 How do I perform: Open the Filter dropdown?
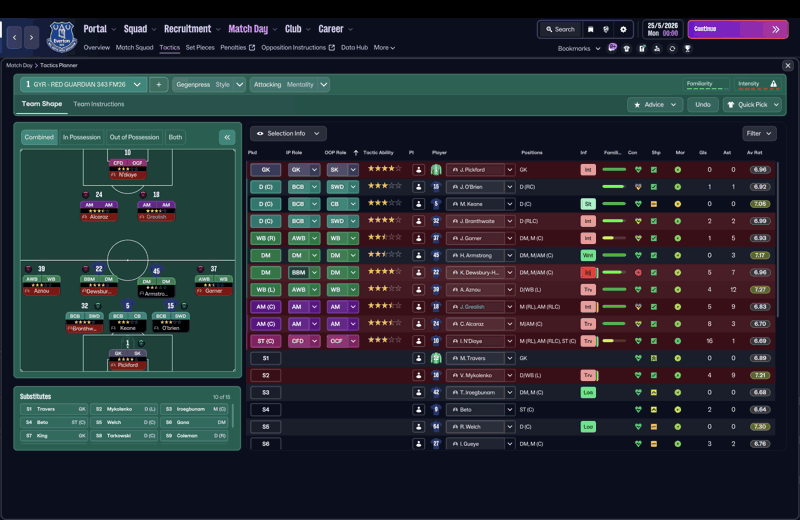(x=759, y=133)
